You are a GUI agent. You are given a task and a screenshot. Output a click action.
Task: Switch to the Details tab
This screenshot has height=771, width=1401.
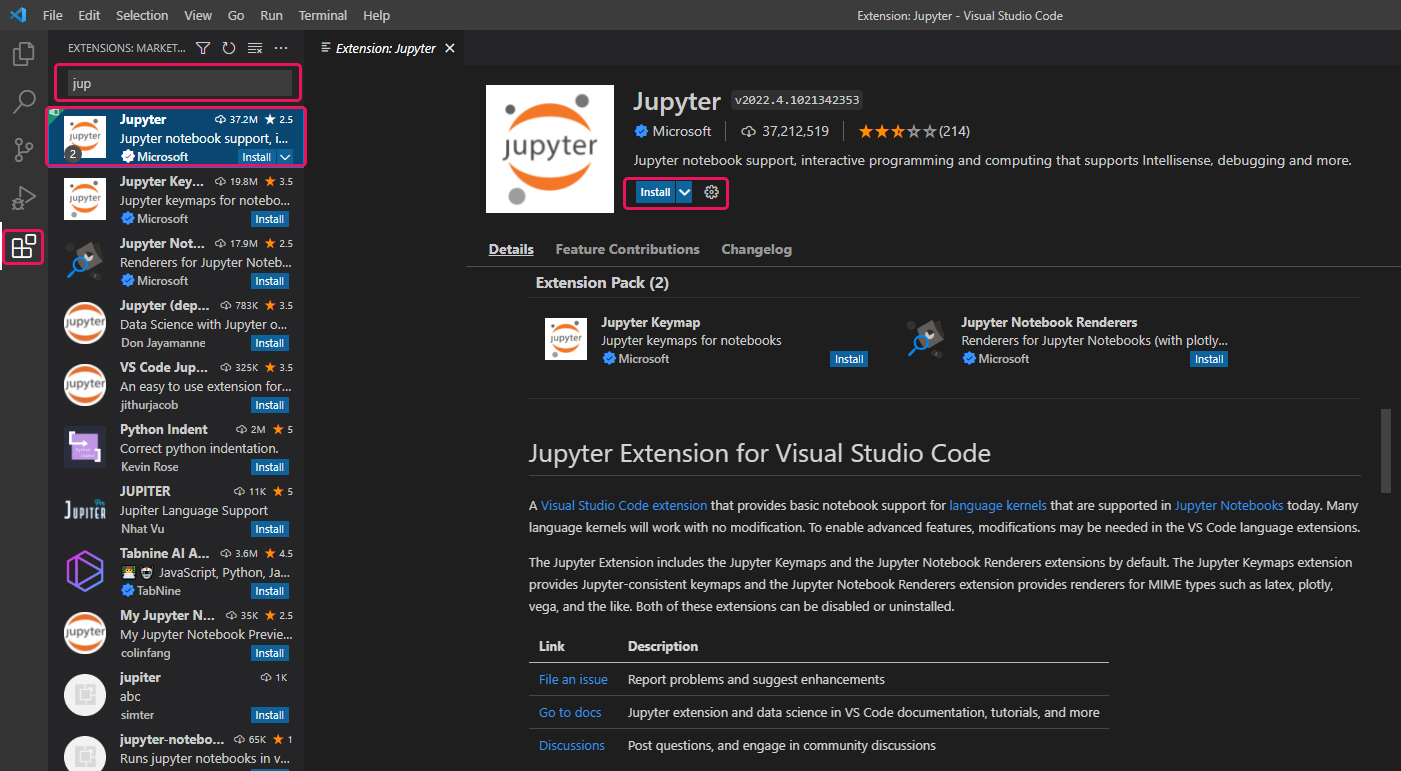[511, 249]
